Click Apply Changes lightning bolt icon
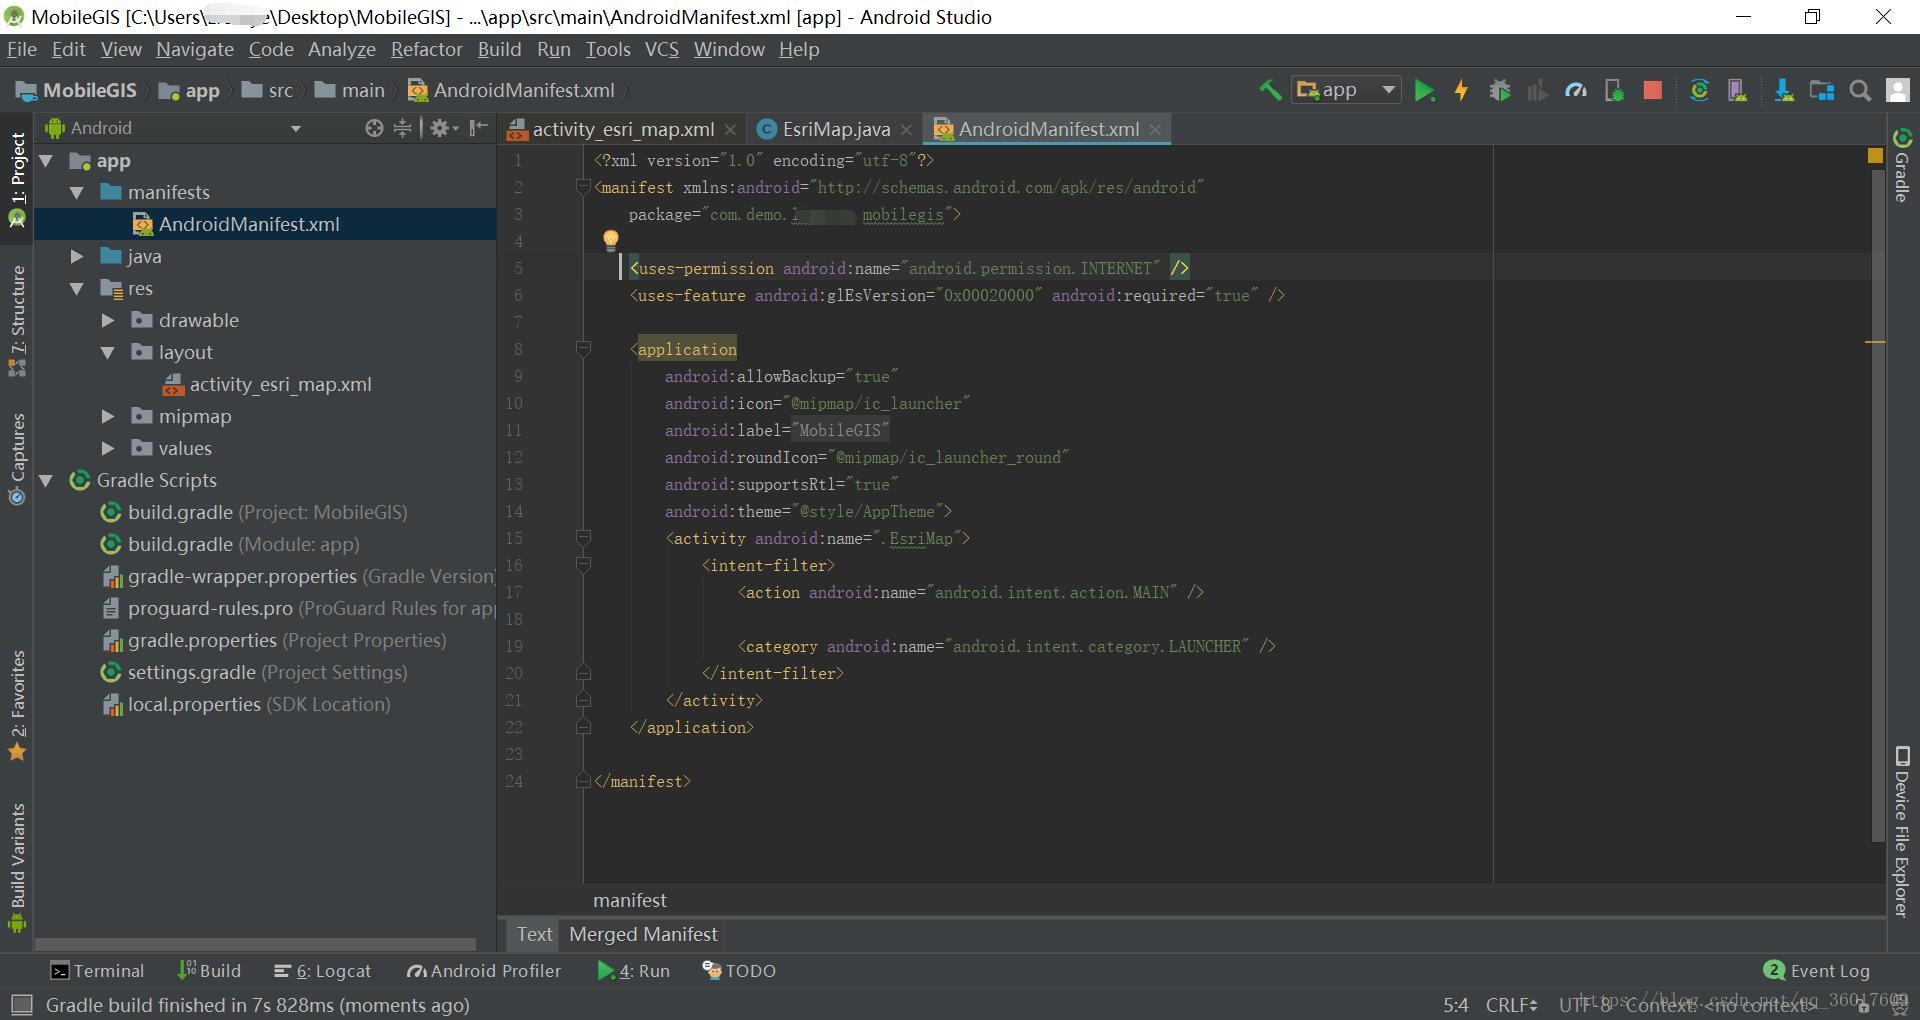 pos(1461,91)
